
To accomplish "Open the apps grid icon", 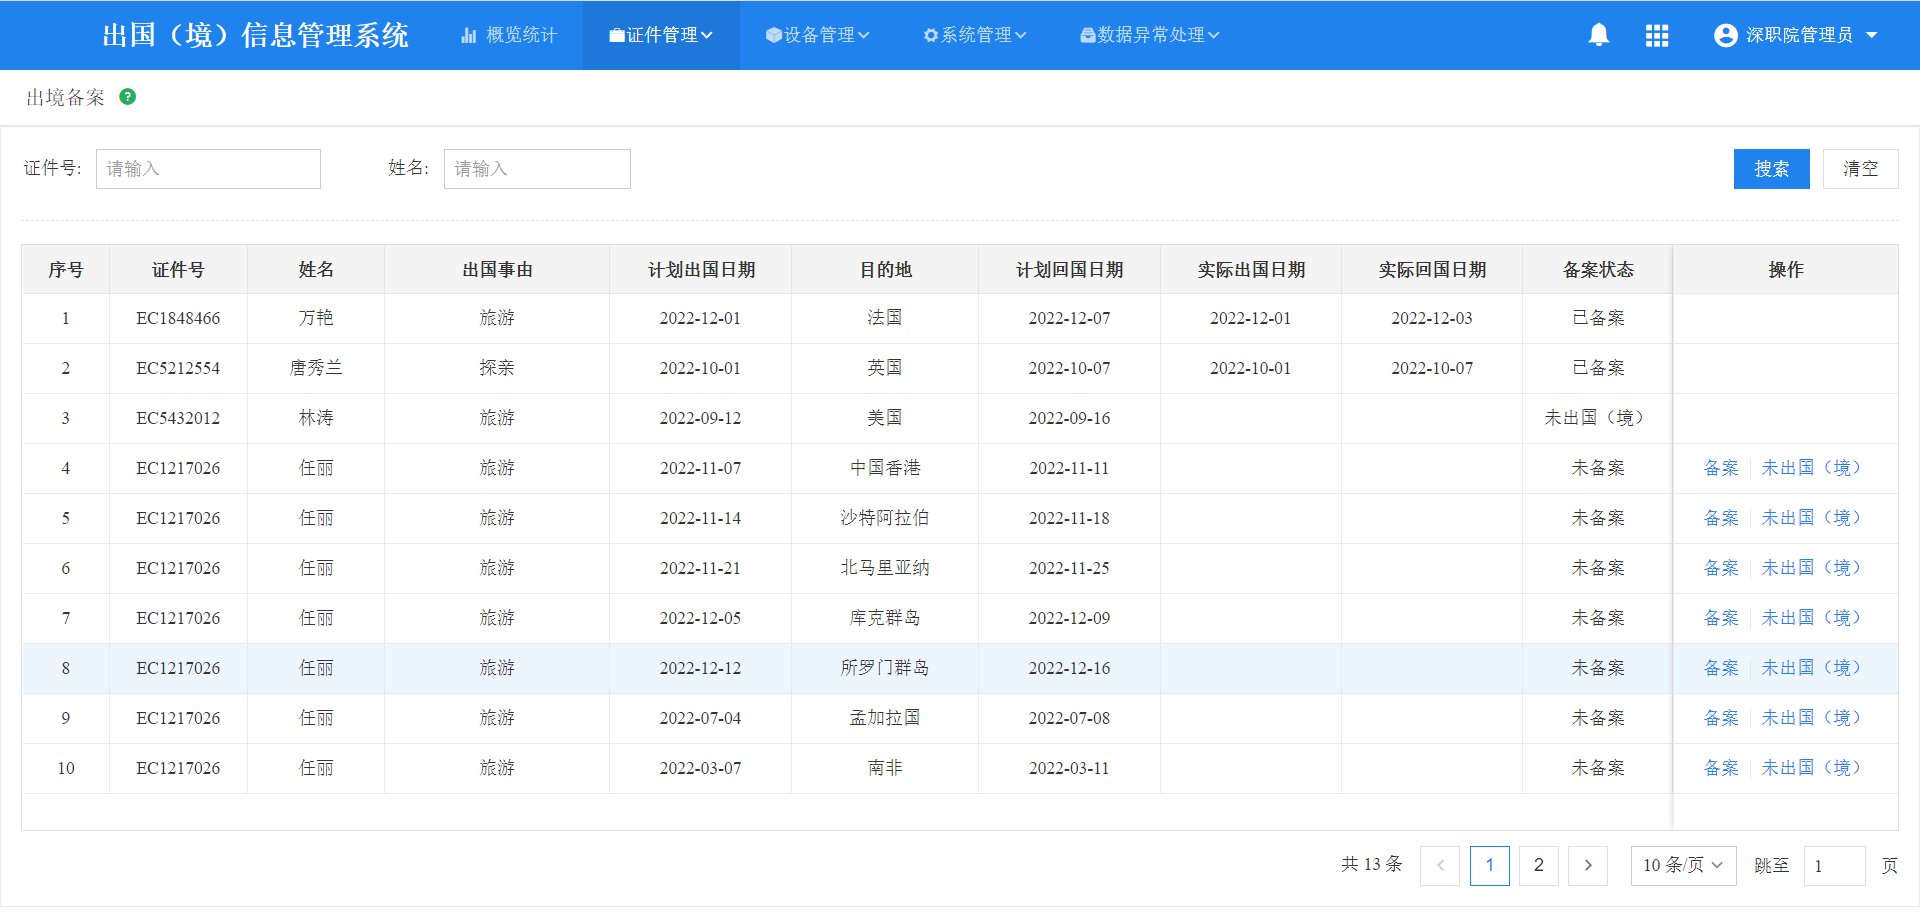I will click(1656, 35).
